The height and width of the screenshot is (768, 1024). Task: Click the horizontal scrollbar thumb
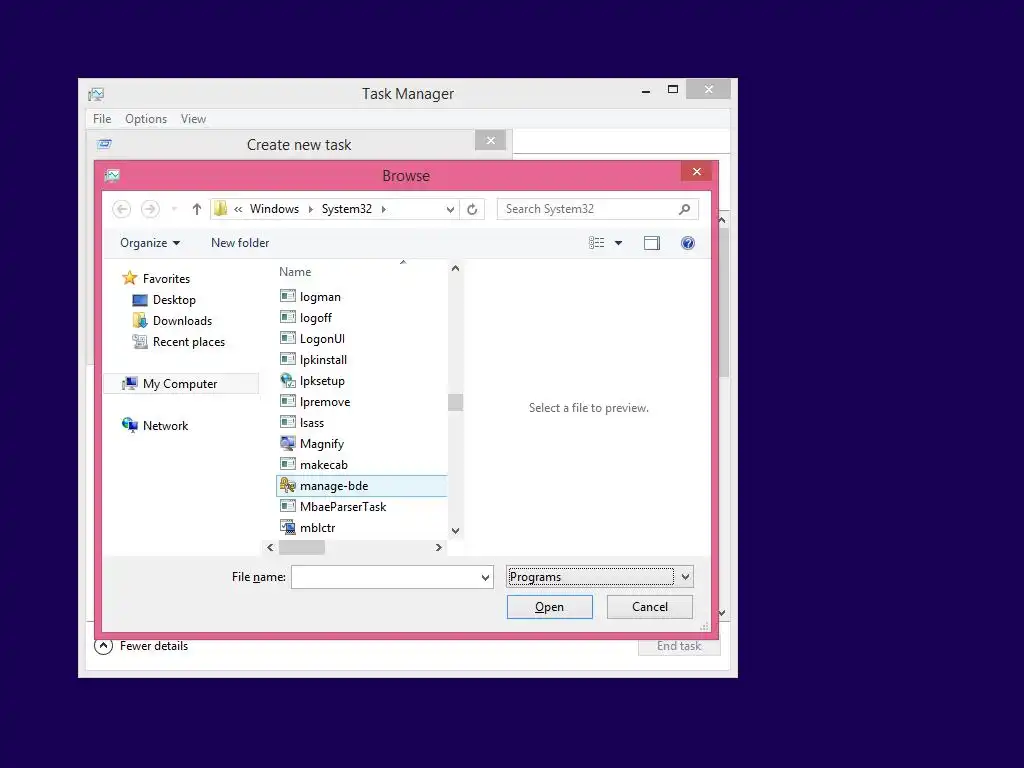tap(302, 547)
